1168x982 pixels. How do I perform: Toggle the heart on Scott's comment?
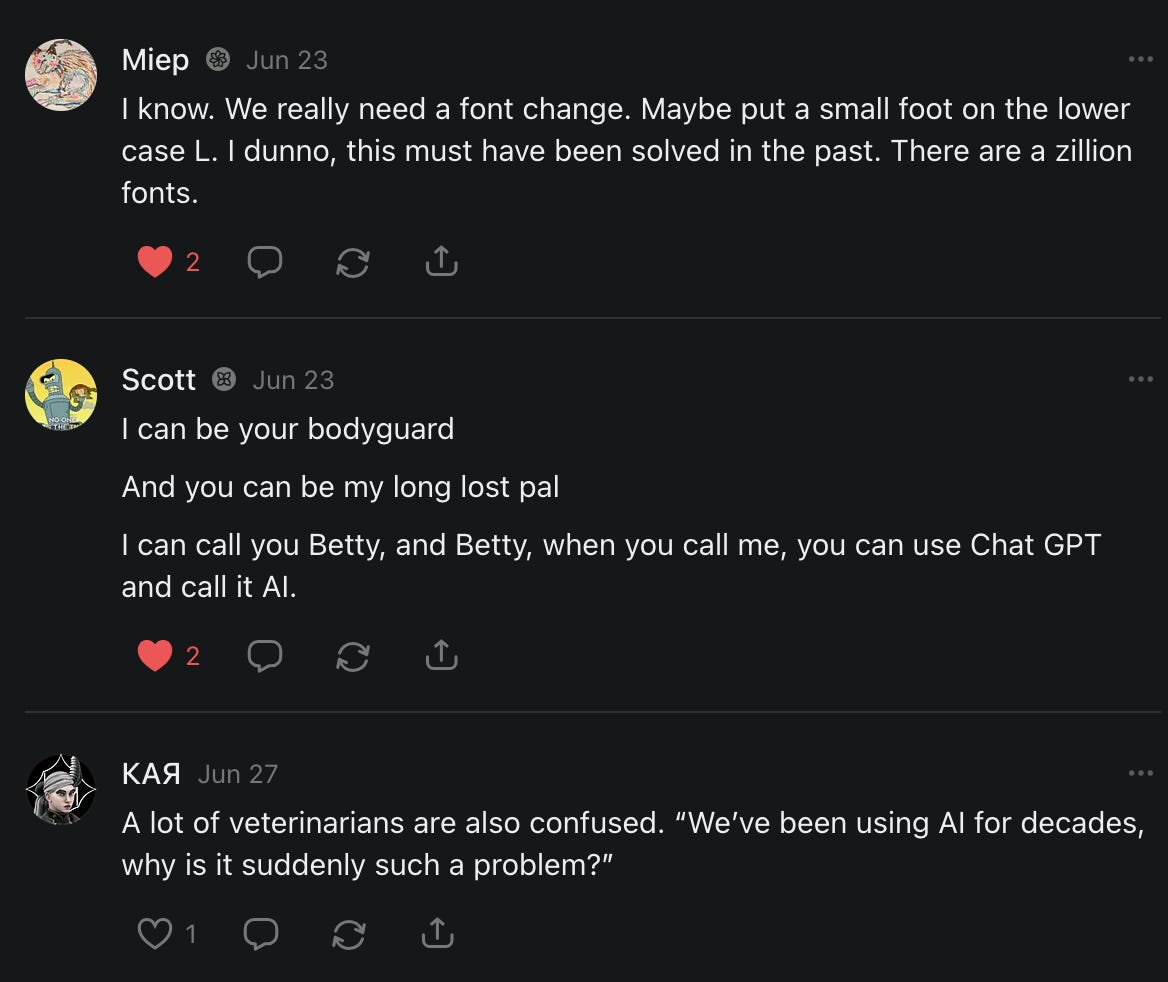click(154, 656)
